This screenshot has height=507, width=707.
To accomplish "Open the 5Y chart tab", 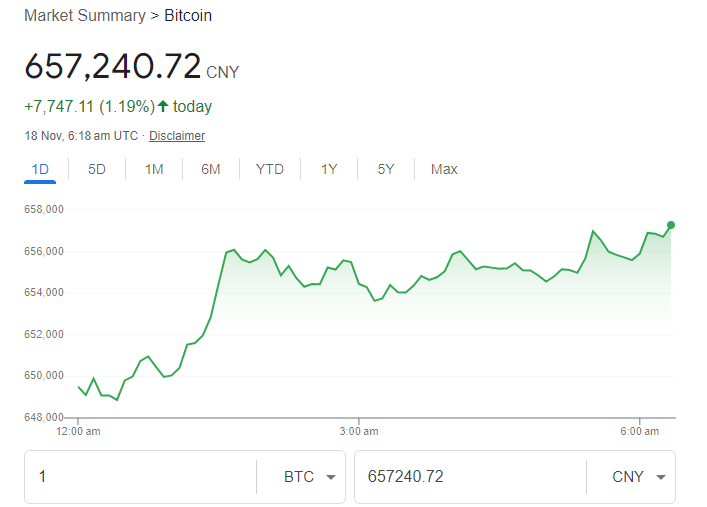I will coord(386,169).
